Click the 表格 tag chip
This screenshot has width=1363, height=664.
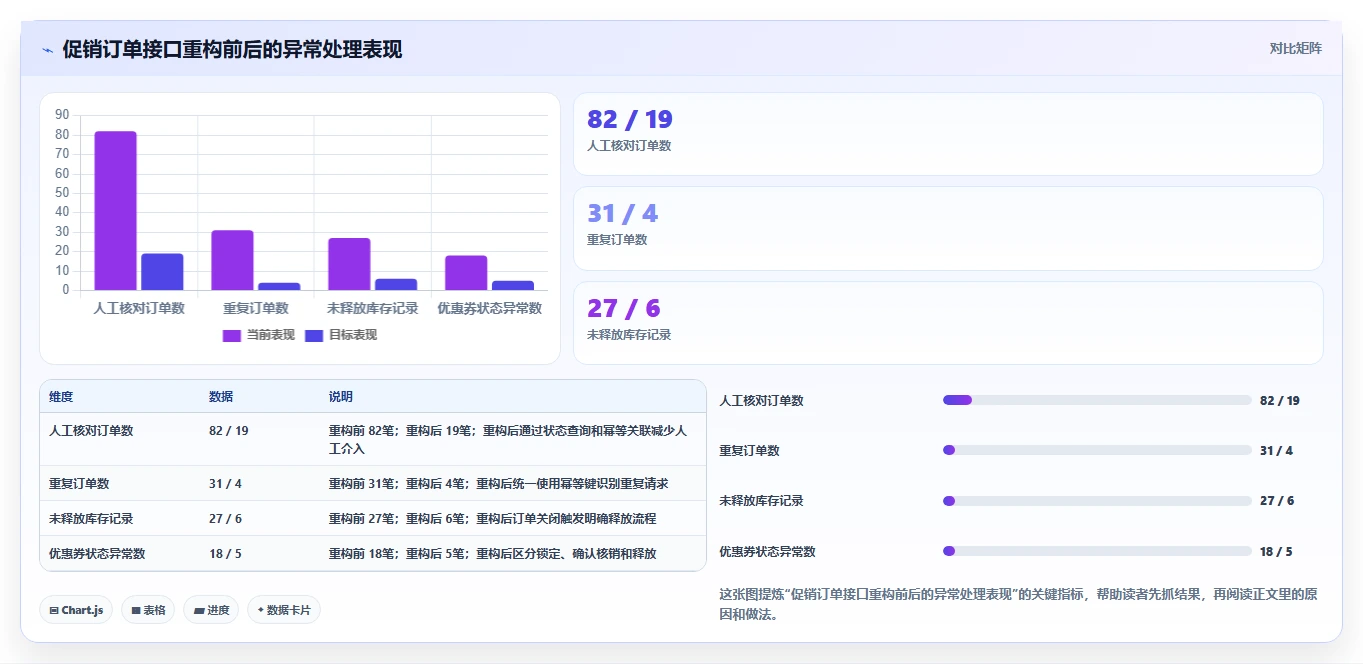point(148,610)
